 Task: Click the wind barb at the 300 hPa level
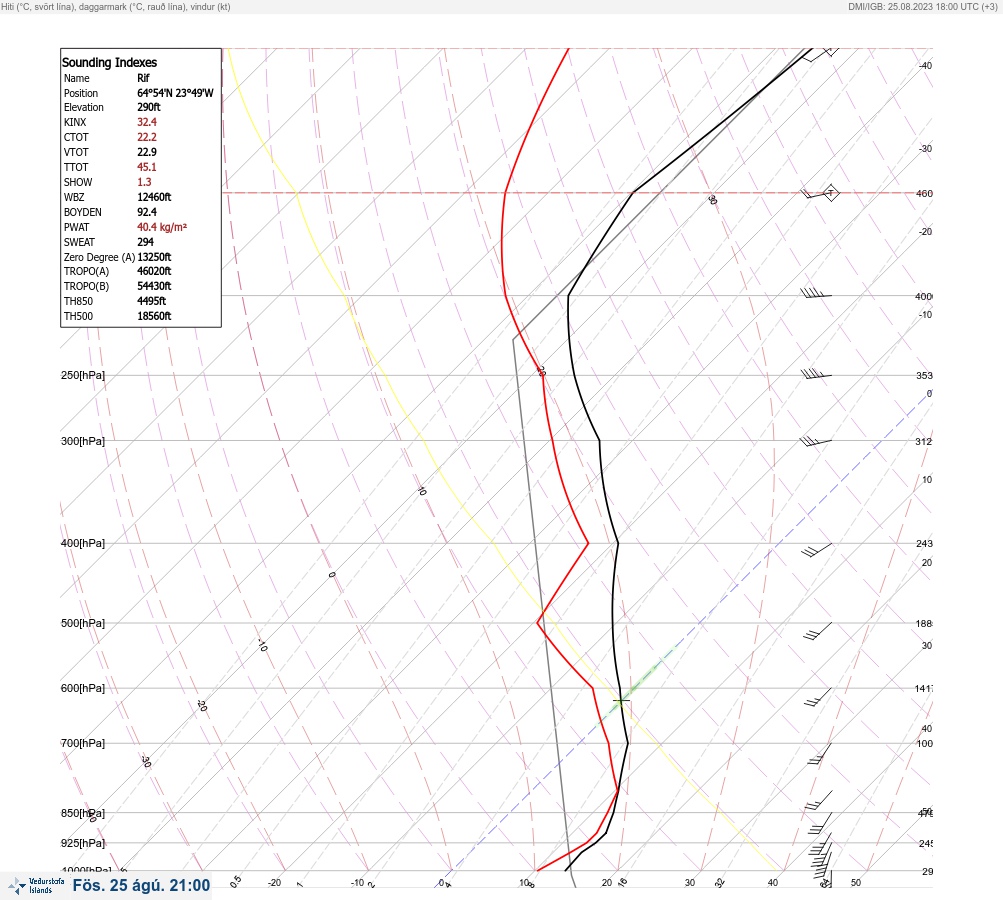(x=816, y=441)
